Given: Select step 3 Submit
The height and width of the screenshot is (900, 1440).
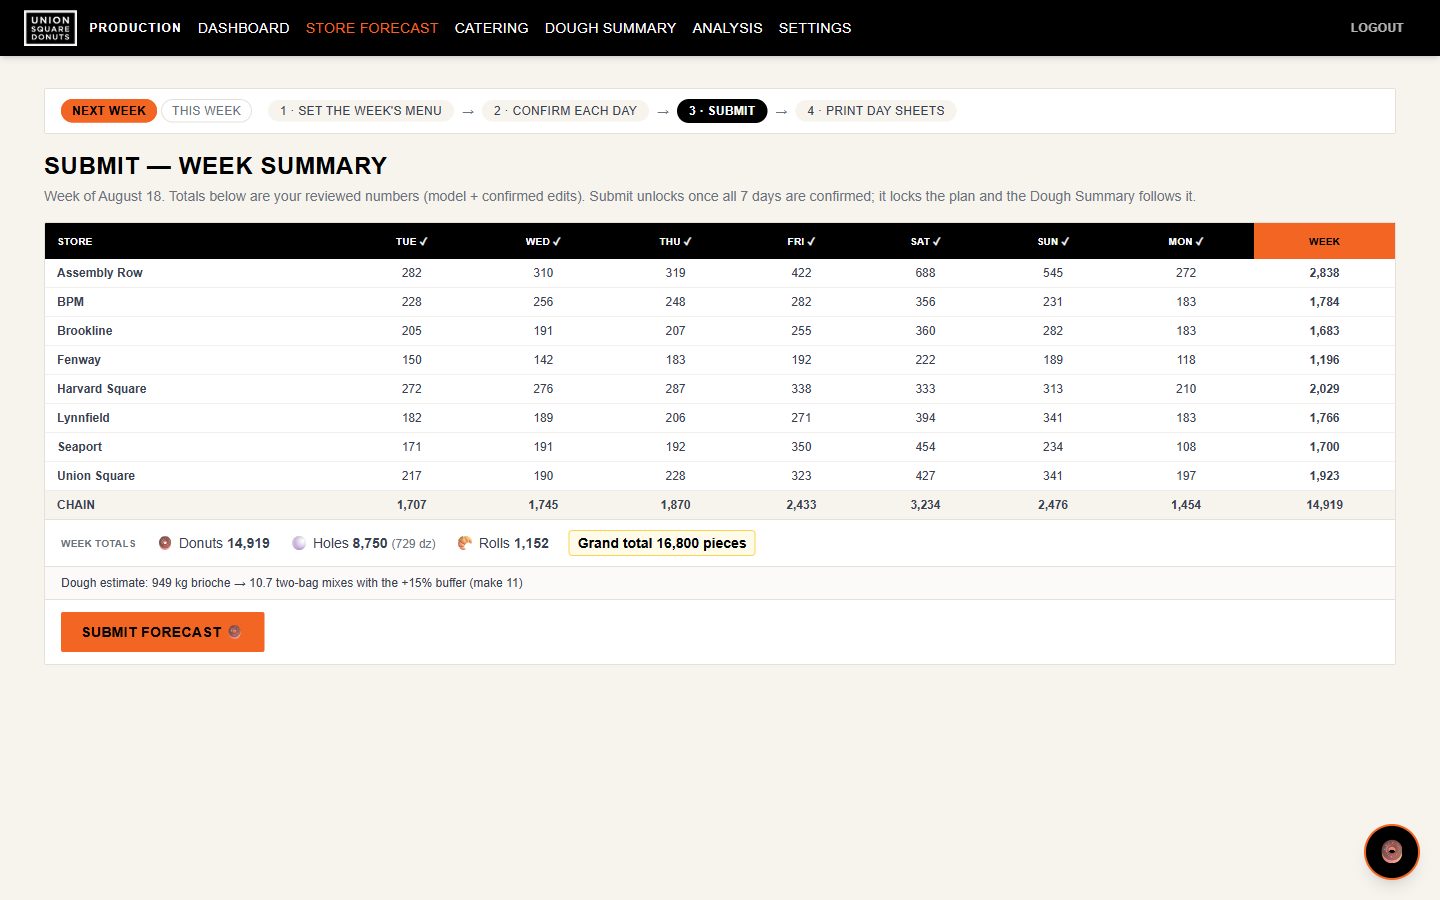Looking at the screenshot, I should [x=722, y=111].
